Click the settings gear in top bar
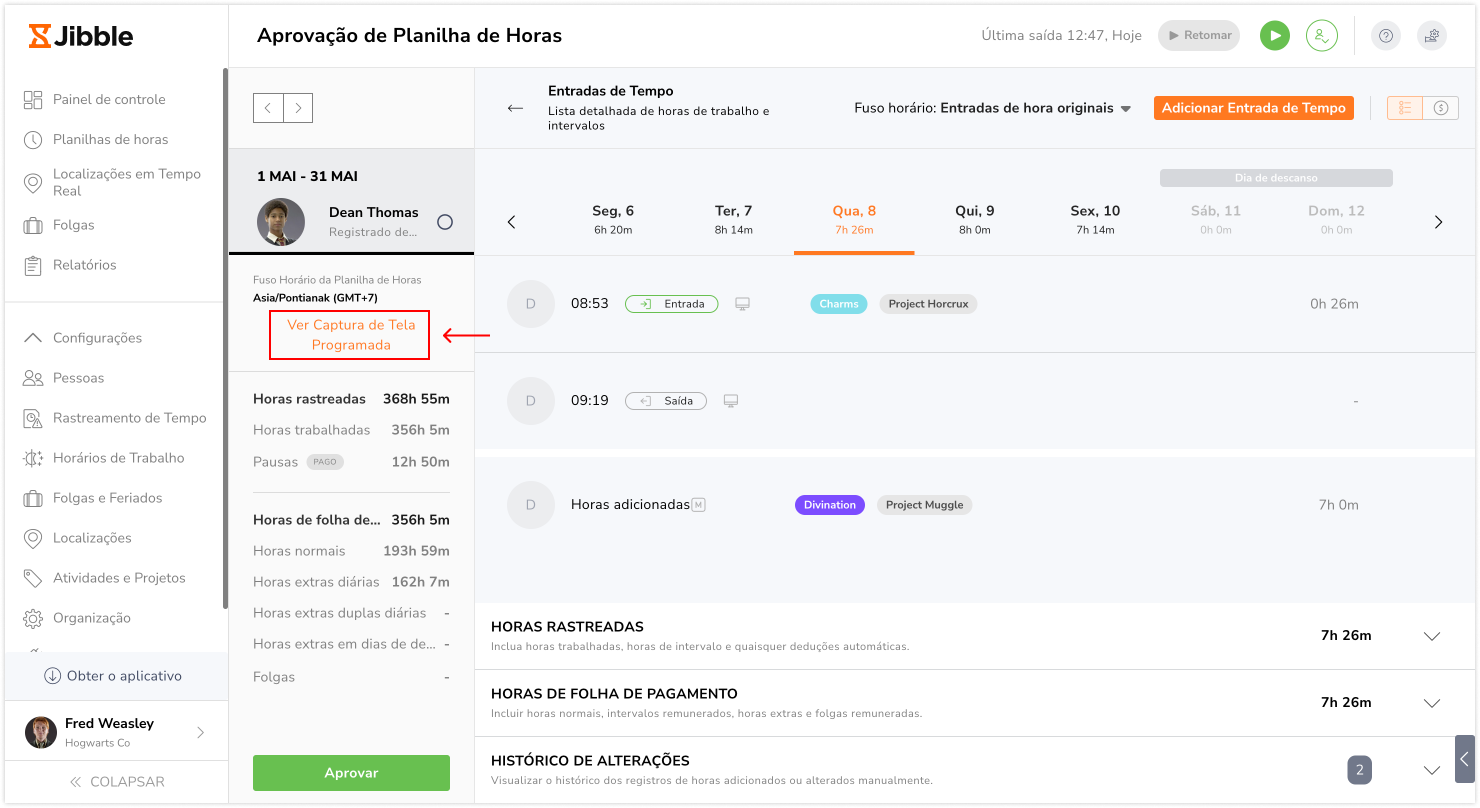The width and height of the screenshot is (1480, 808). (x=1432, y=36)
